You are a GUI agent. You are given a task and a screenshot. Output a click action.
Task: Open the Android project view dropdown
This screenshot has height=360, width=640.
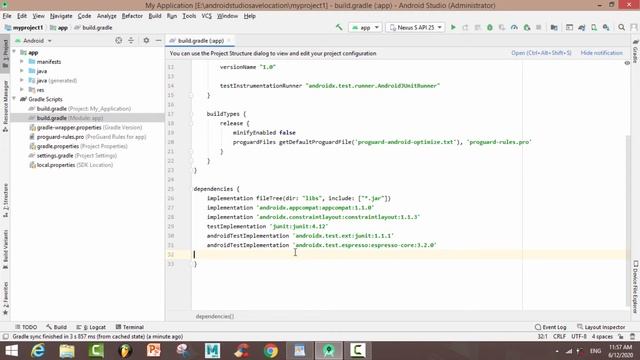pos(33,40)
